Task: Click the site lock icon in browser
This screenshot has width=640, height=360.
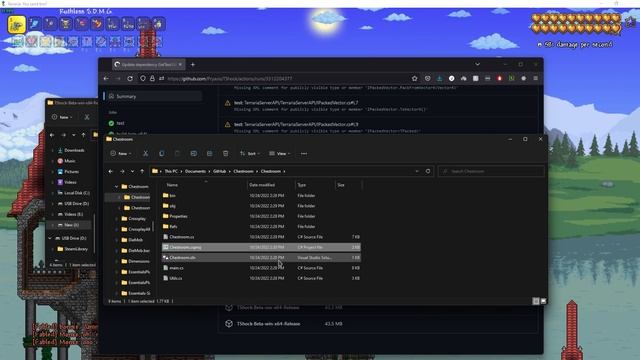Action: (x=152, y=78)
